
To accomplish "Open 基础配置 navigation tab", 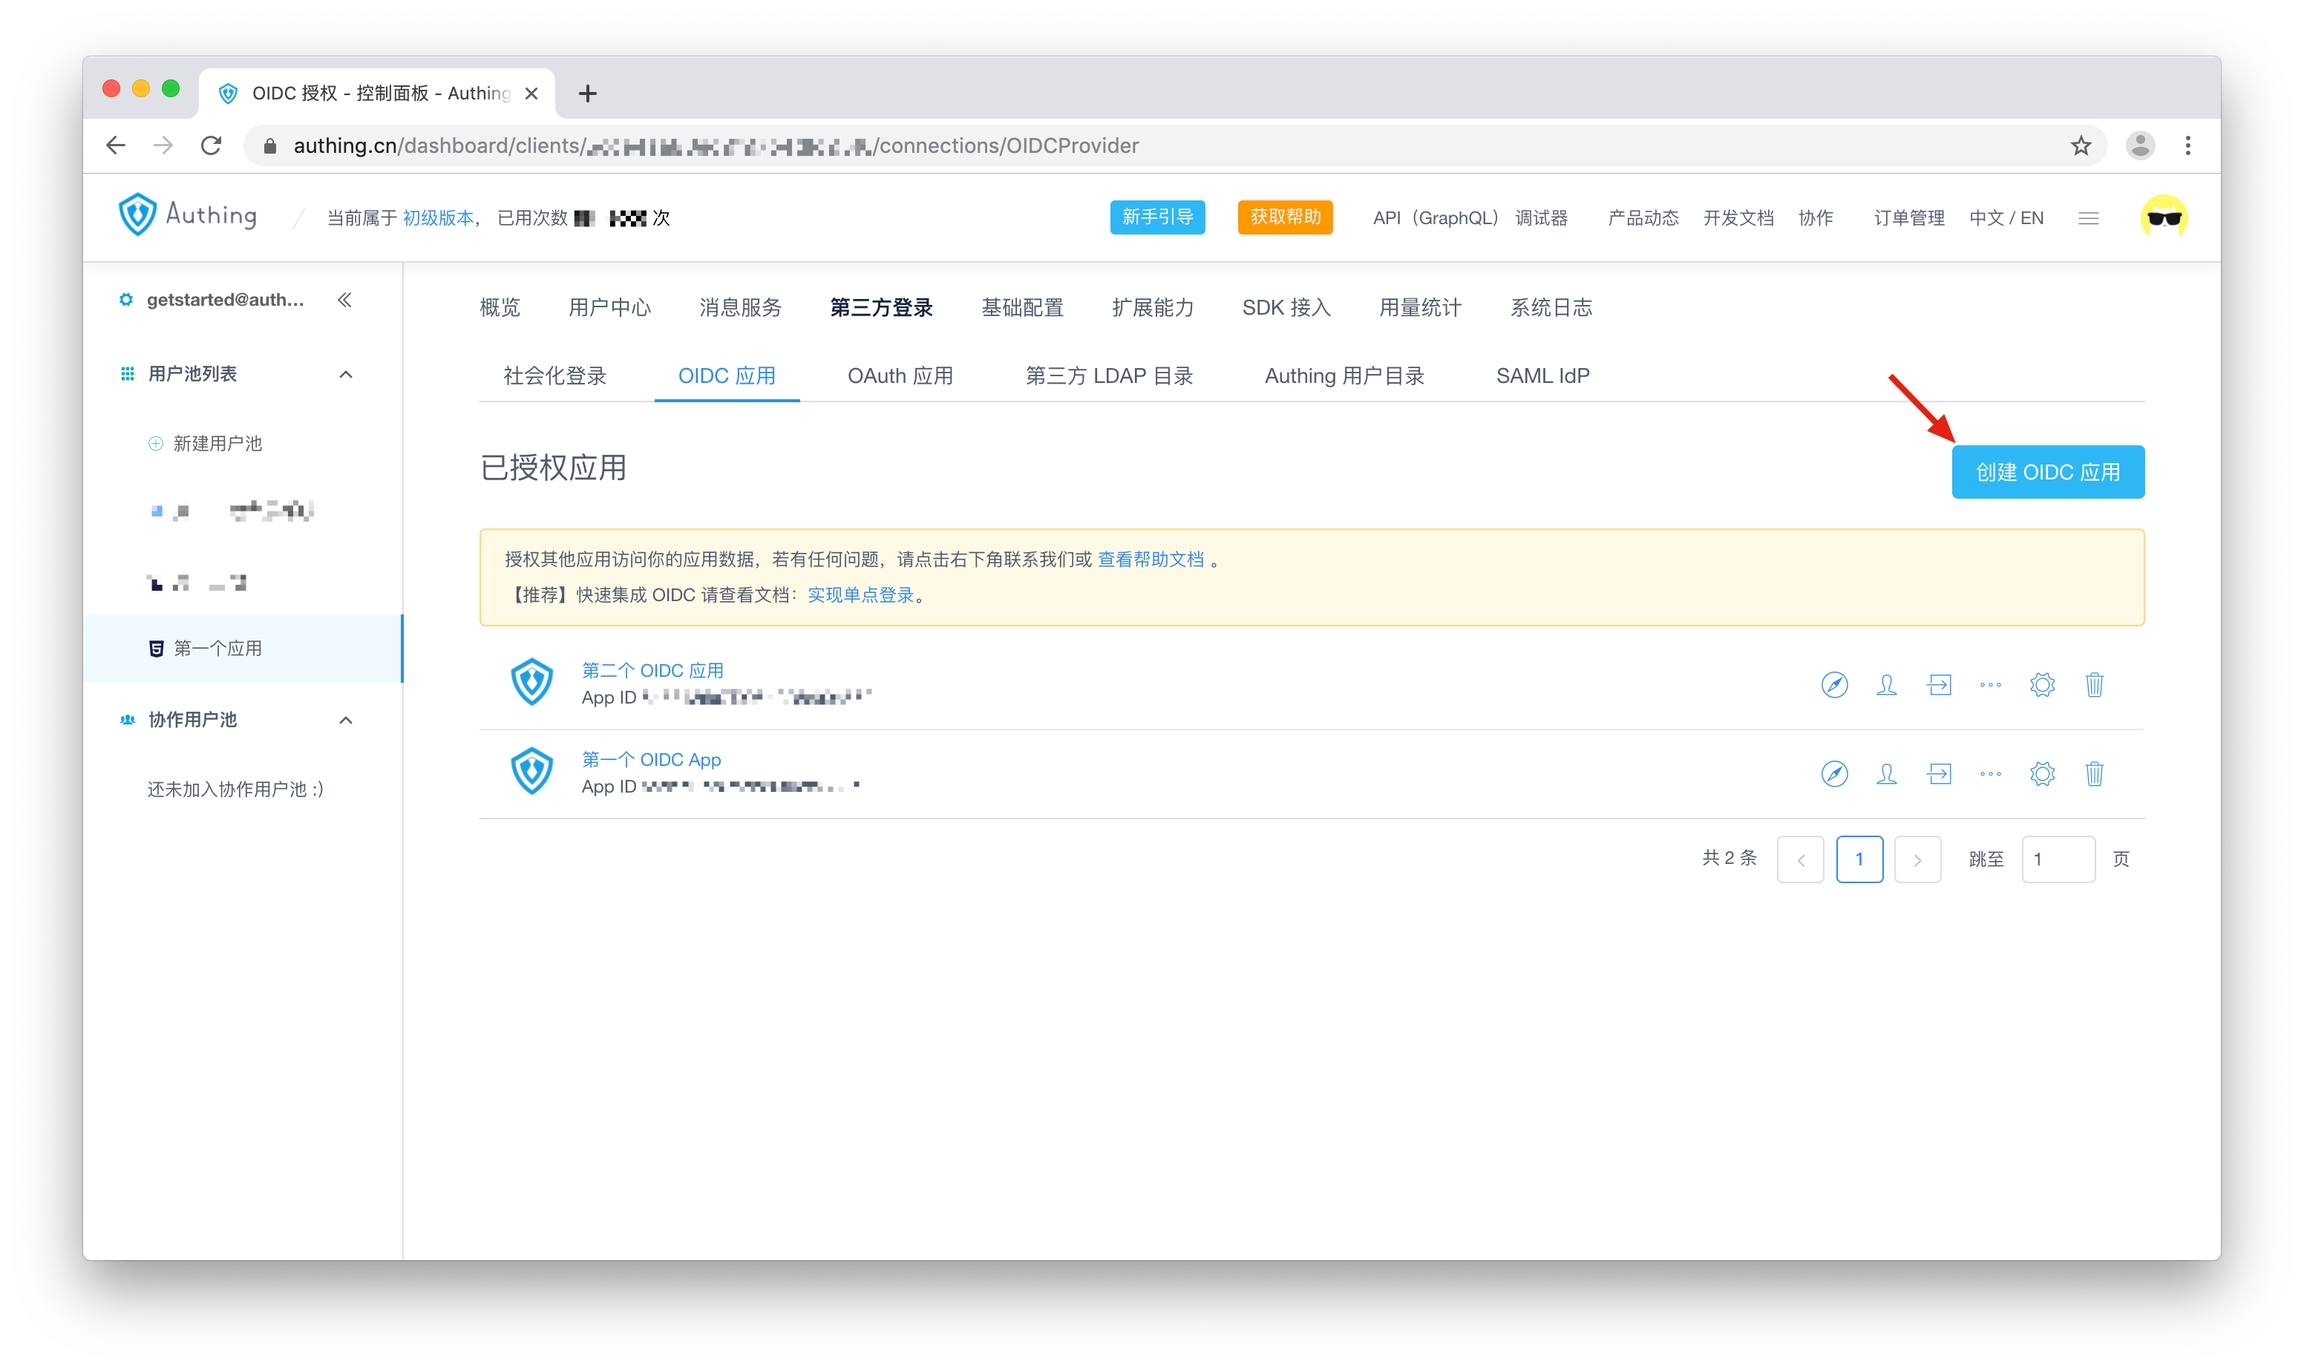I will [x=1022, y=308].
